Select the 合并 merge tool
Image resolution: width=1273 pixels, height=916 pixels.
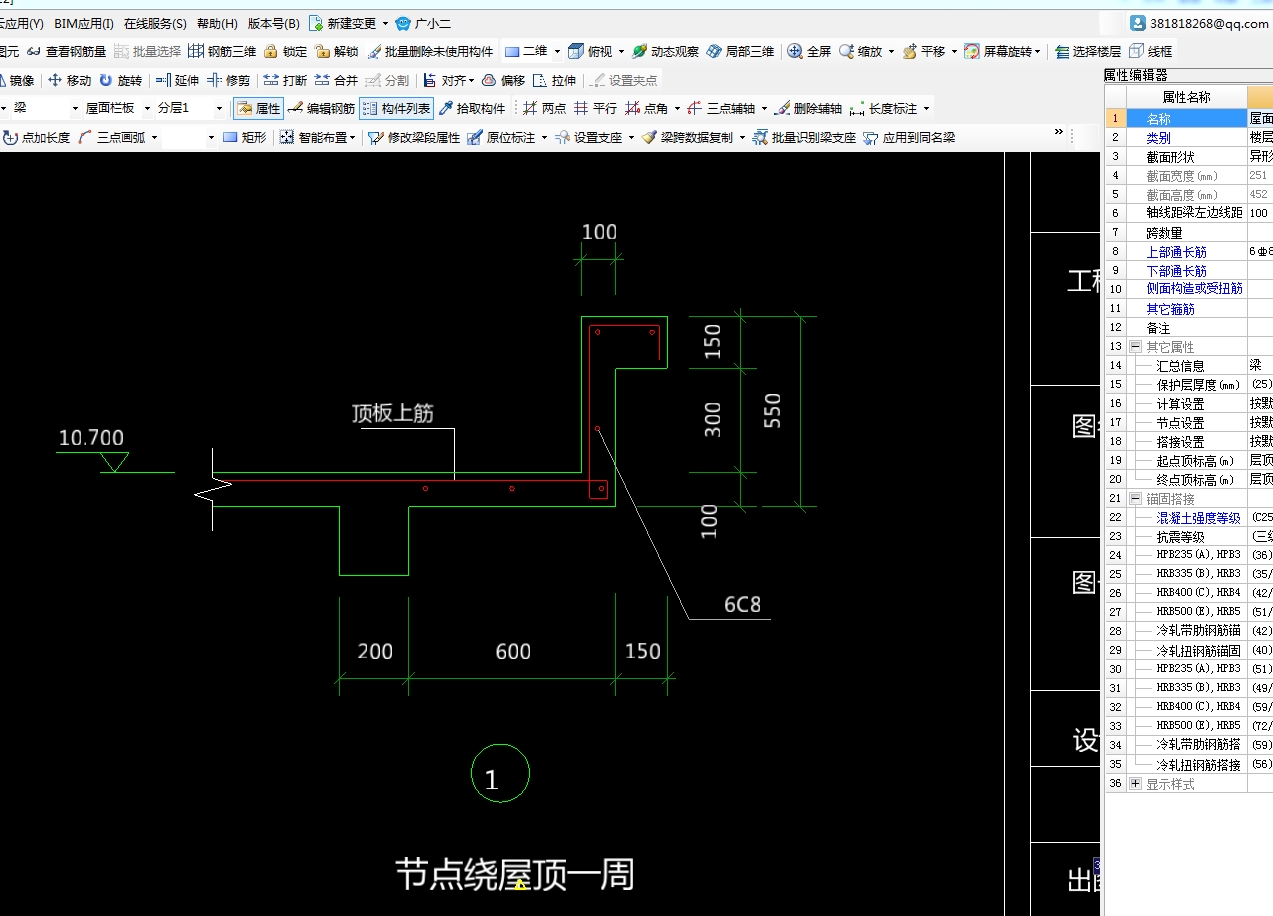pyautogui.click(x=336, y=80)
